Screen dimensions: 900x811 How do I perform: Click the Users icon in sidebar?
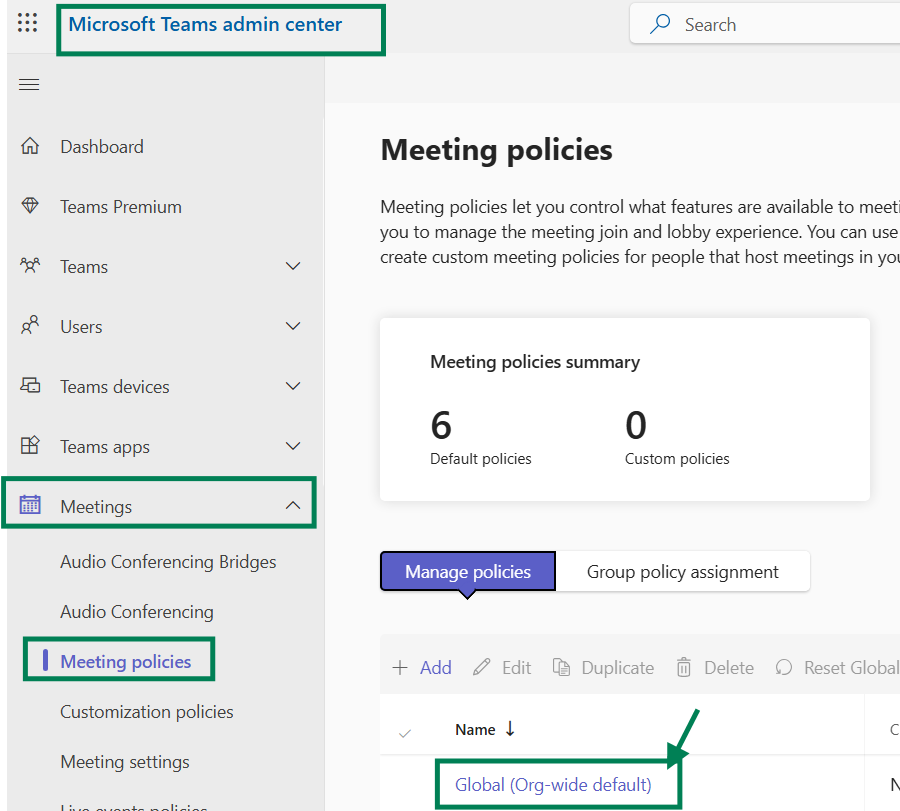[x=30, y=325]
